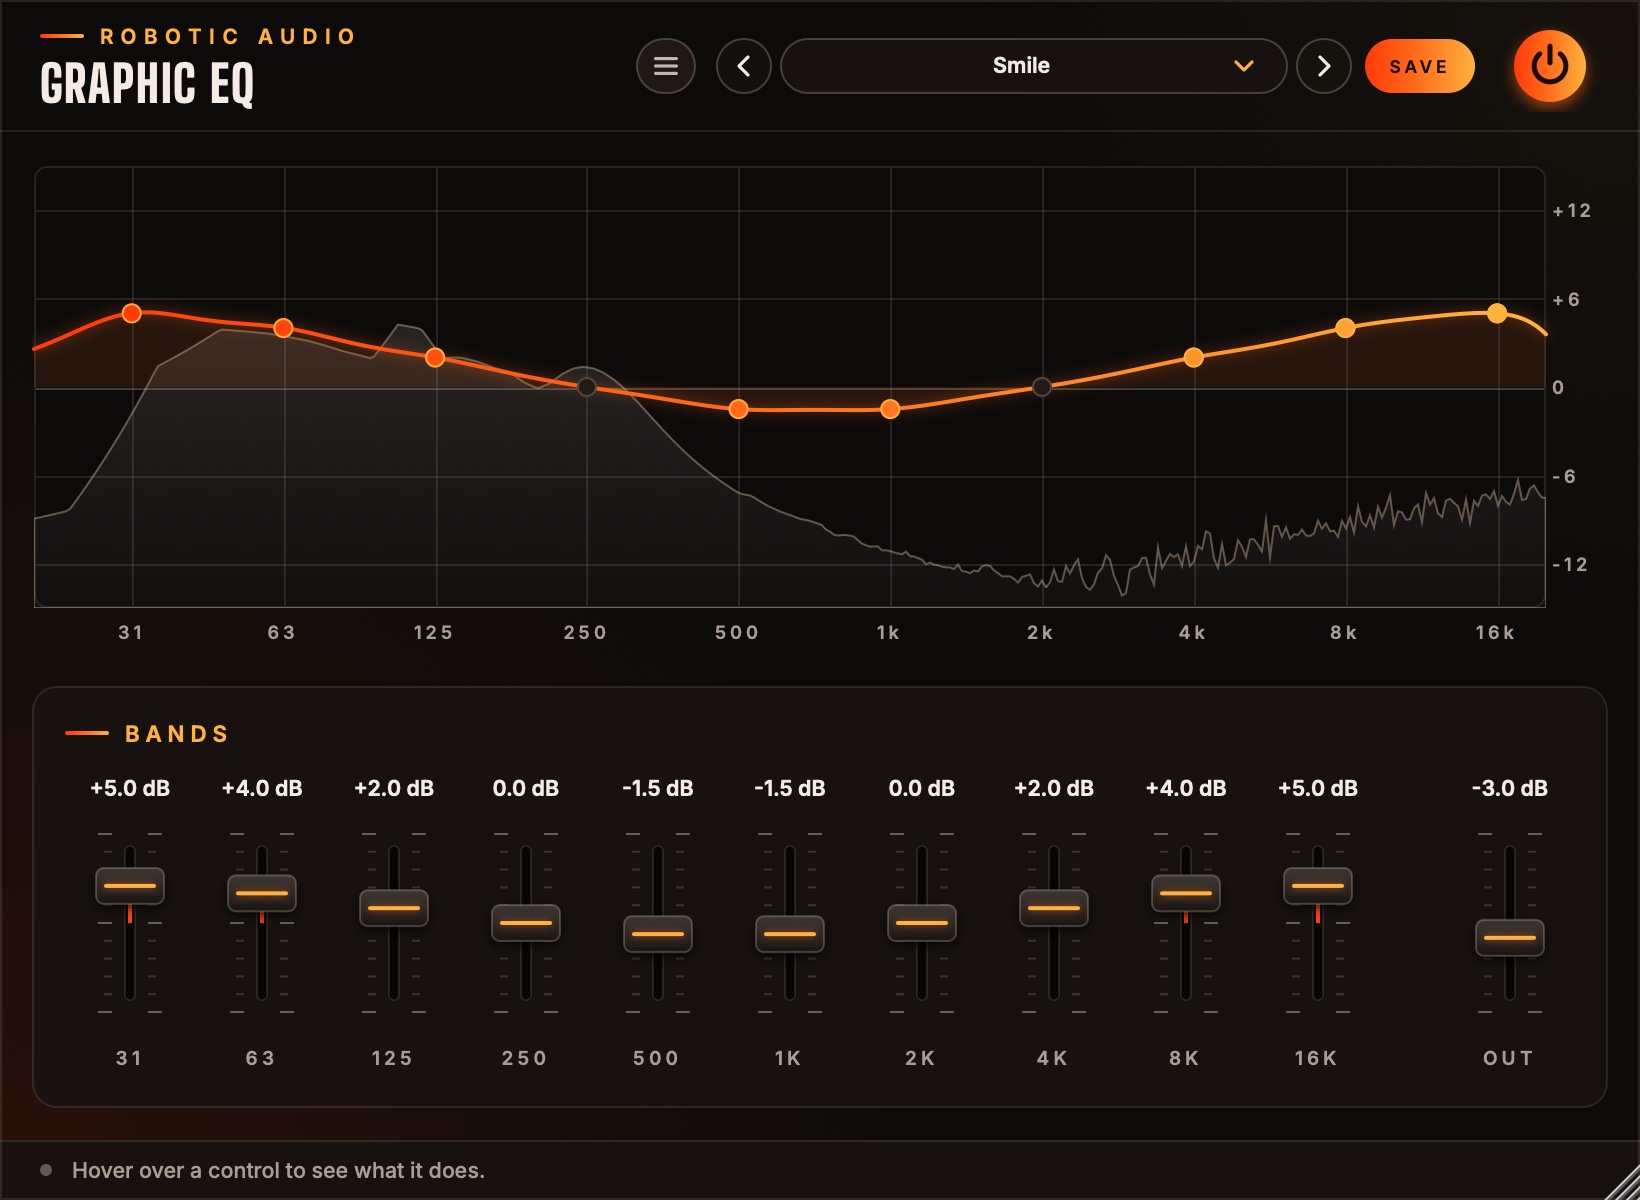Select the 250 Hz node on the EQ curve
1640x1200 pixels.
click(x=587, y=387)
